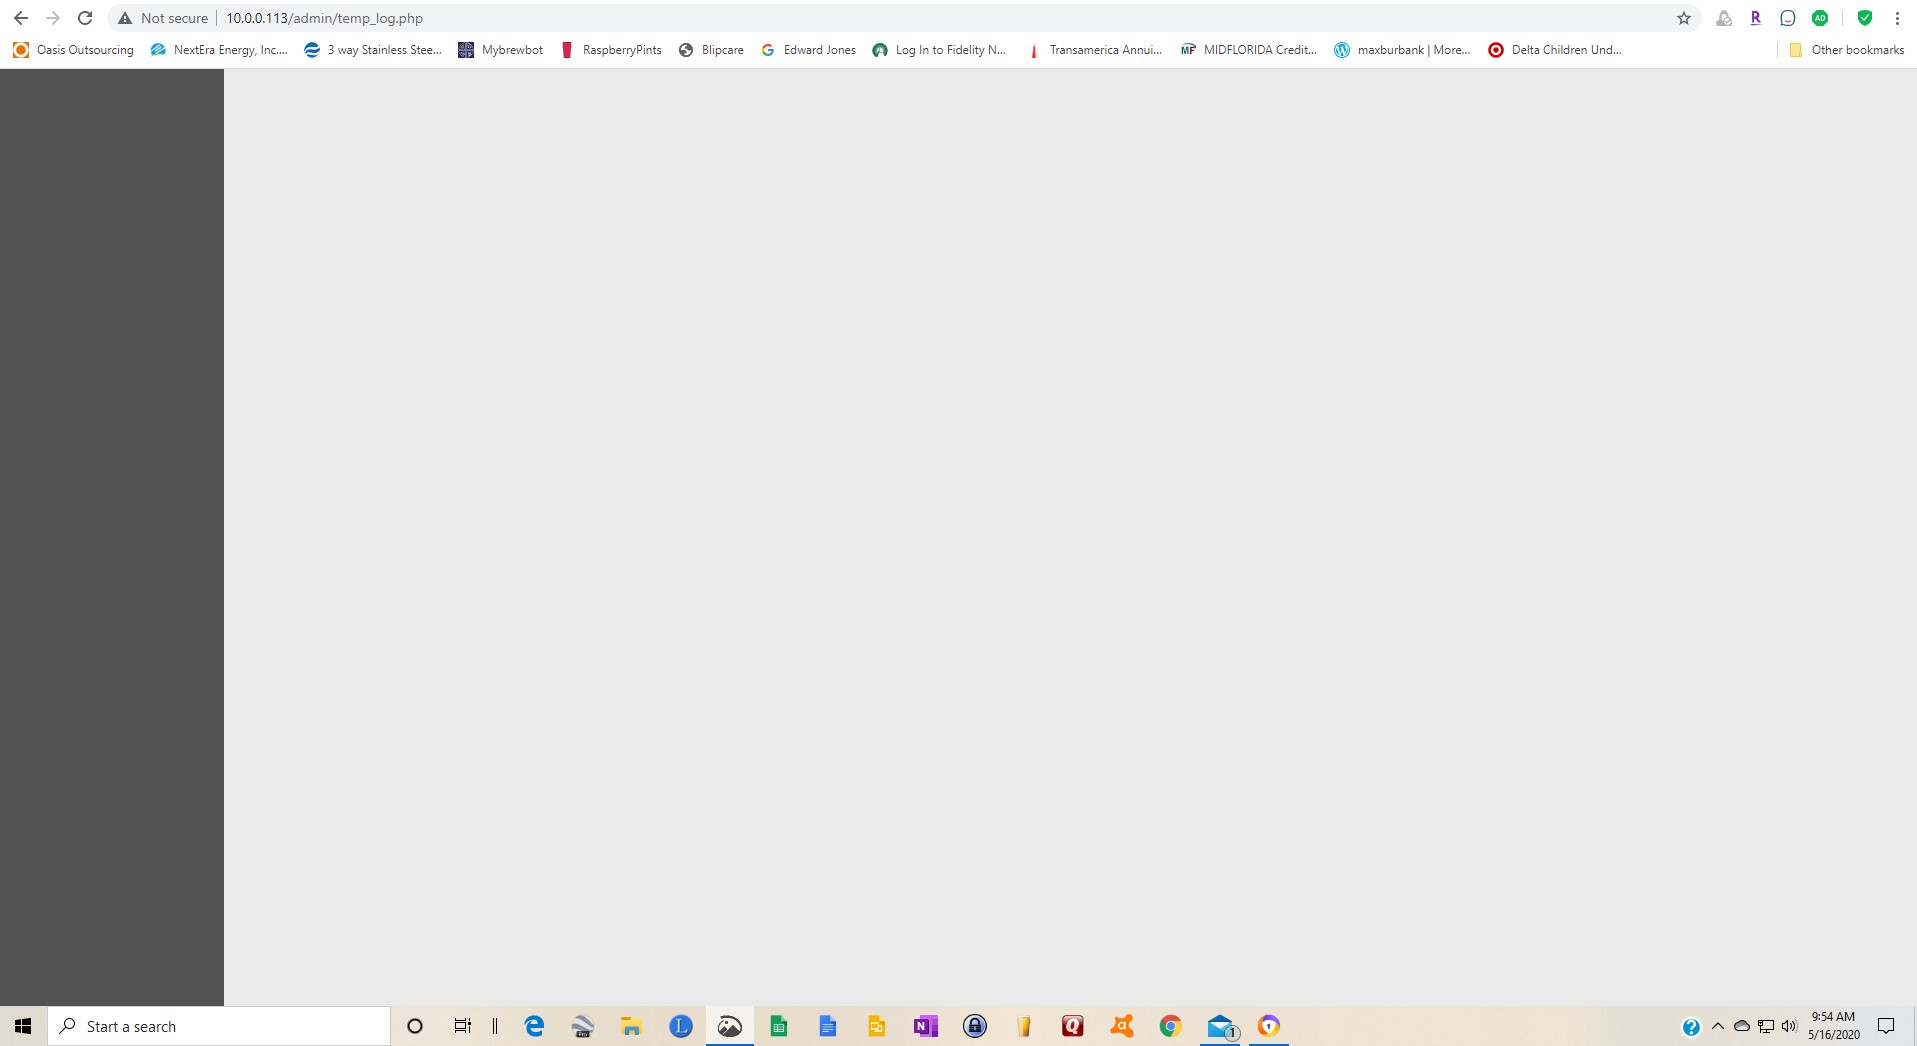Image resolution: width=1917 pixels, height=1046 pixels.
Task: Open the Action Center notifications
Action: pos(1886,1026)
